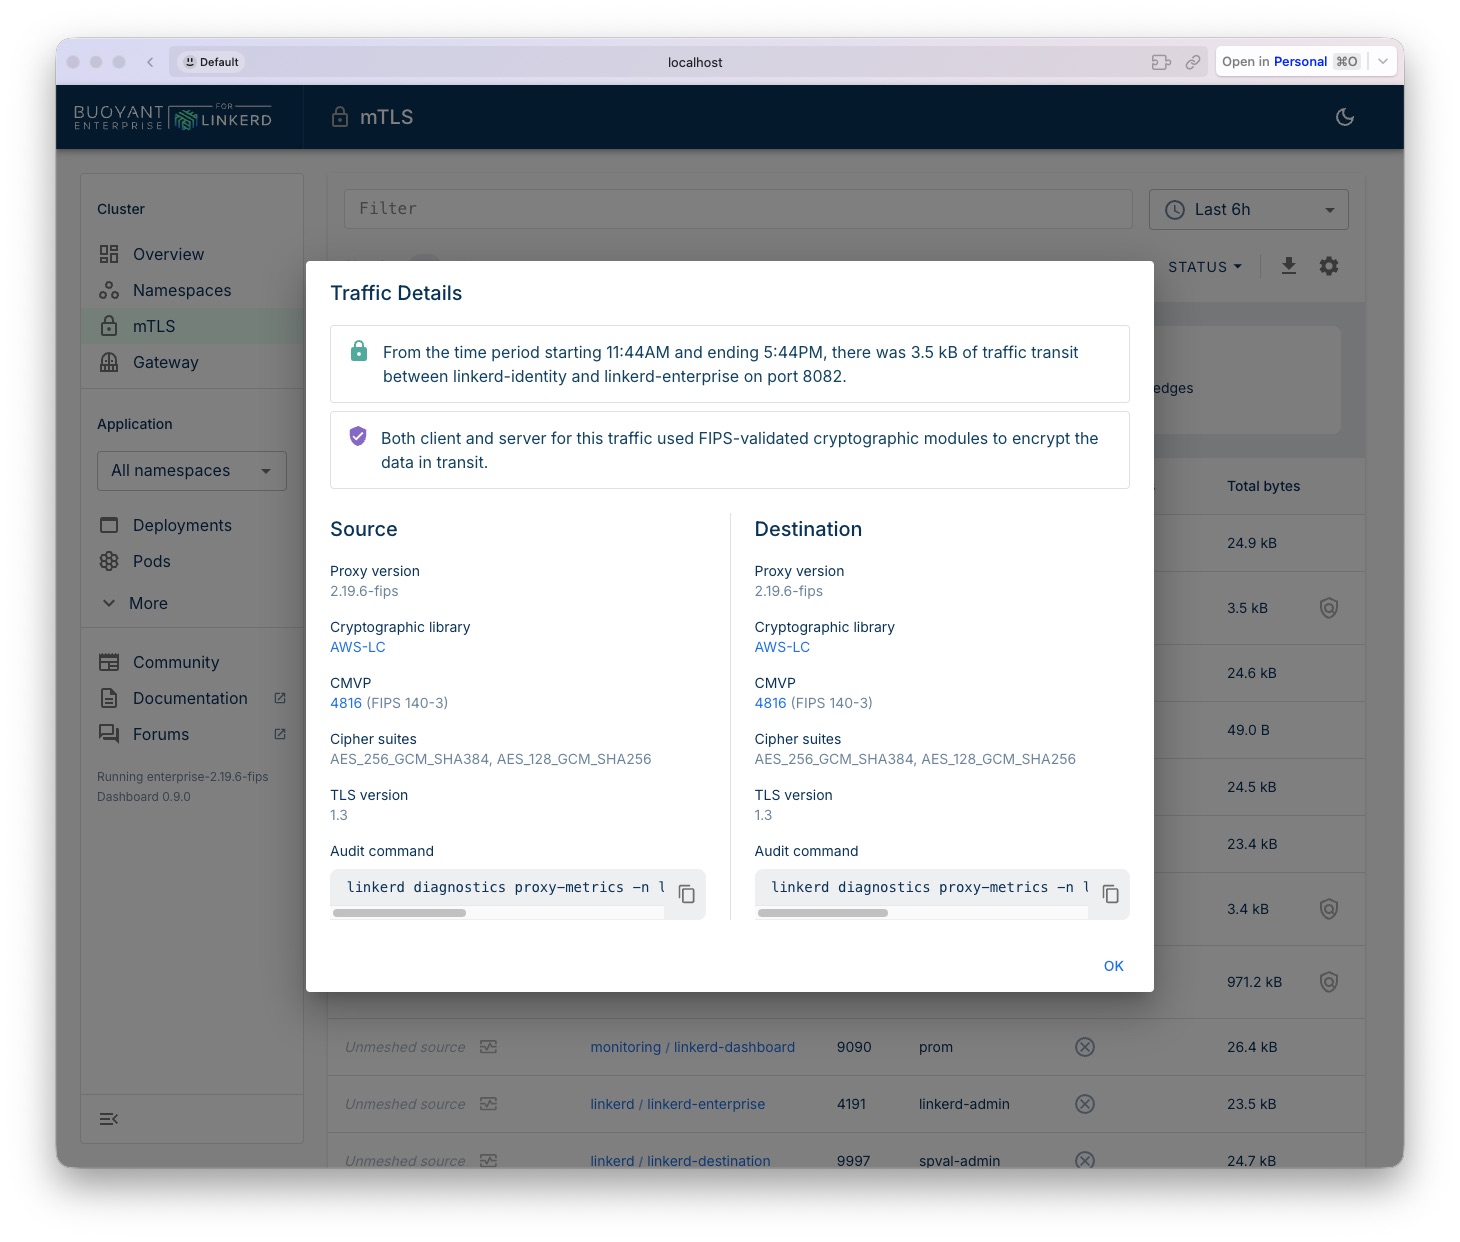This screenshot has height=1242, width=1460.
Task: Click the shield icon in the 3.5 kB row
Action: tap(1328, 608)
